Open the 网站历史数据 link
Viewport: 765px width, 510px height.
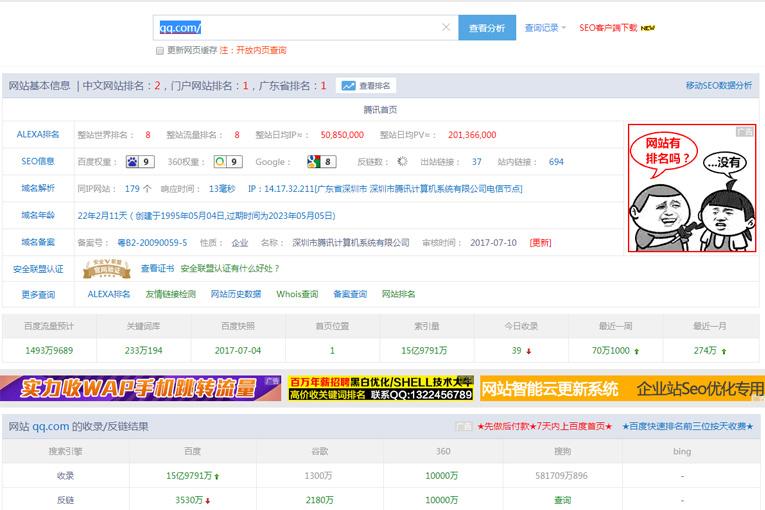236,294
